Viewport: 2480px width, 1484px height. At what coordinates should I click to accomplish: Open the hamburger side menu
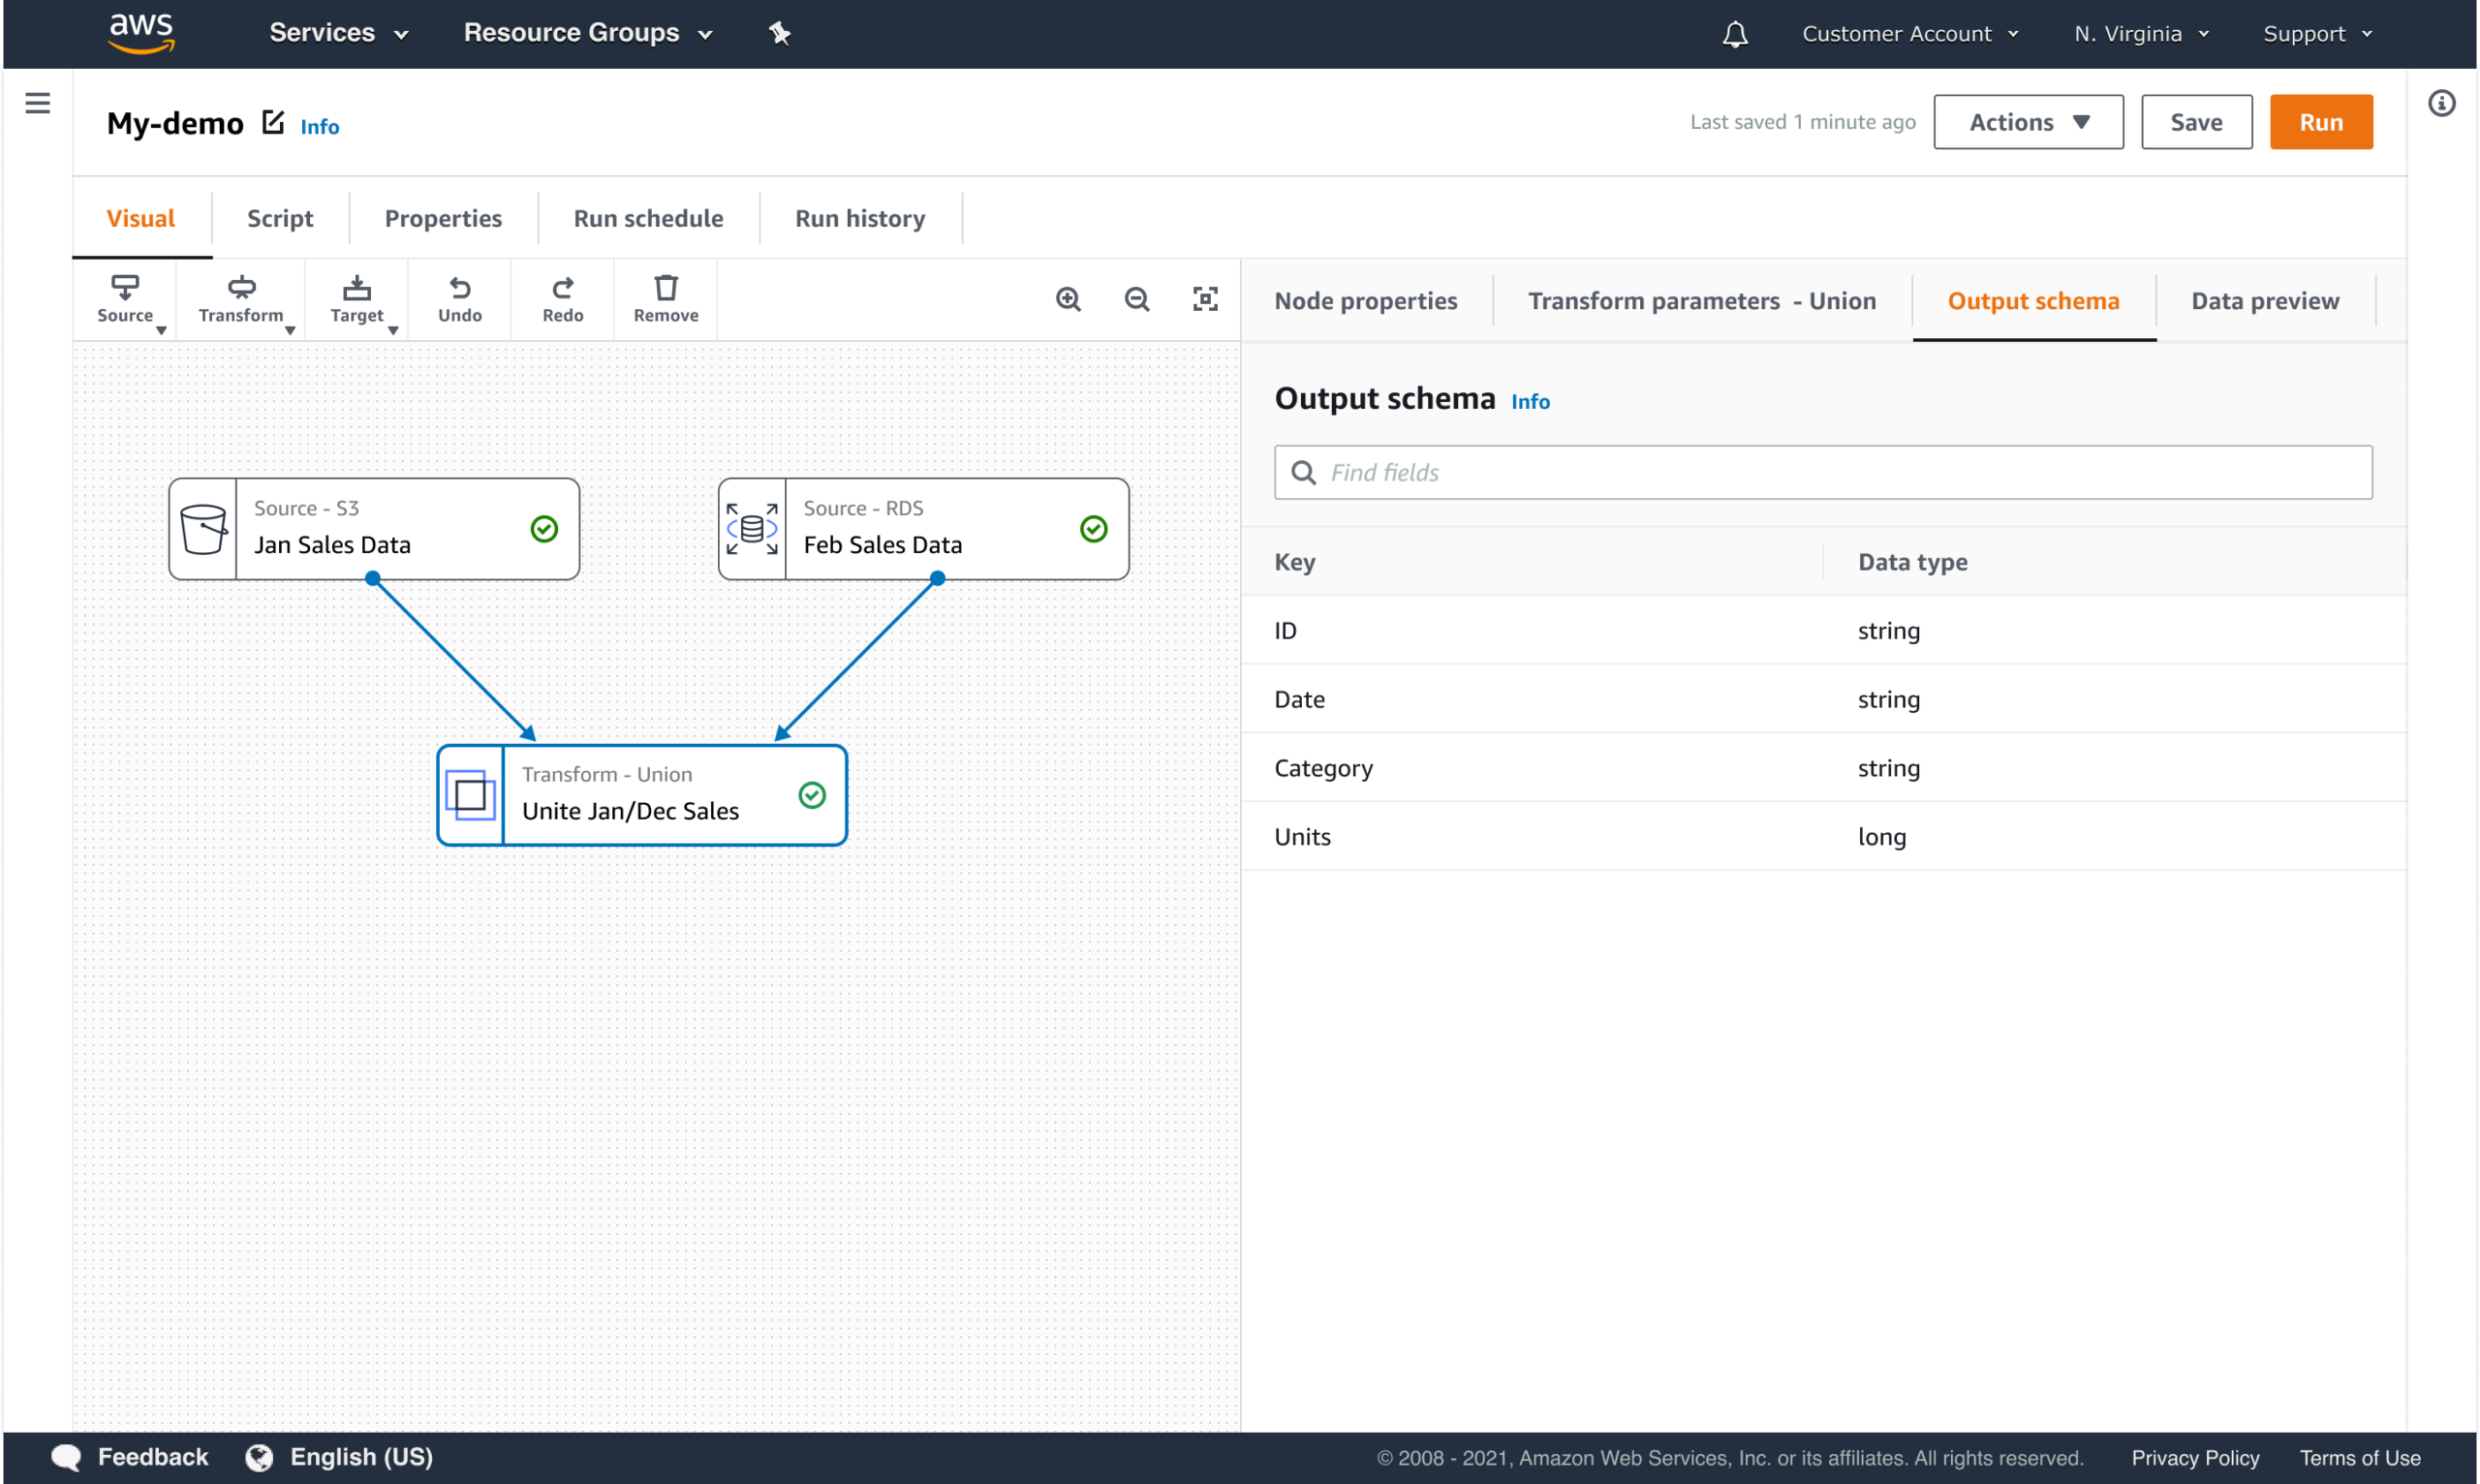pyautogui.click(x=38, y=103)
